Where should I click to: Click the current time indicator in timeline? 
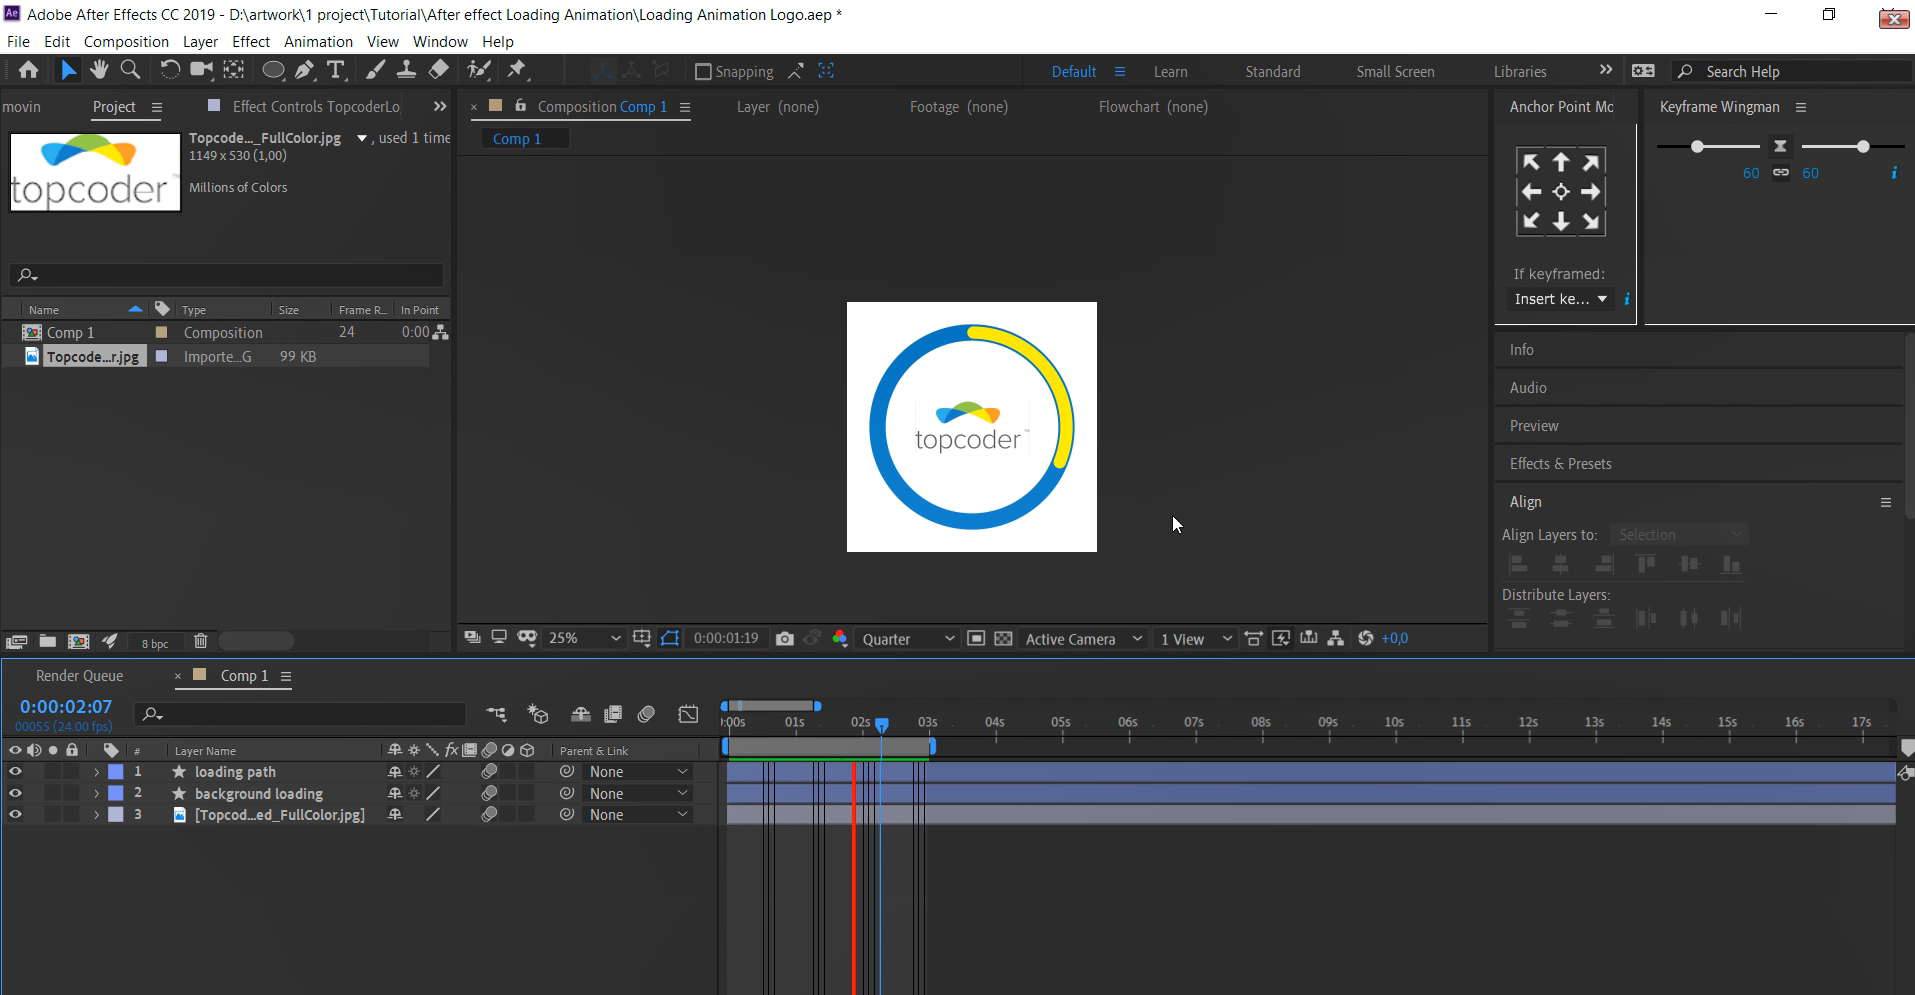click(x=881, y=724)
